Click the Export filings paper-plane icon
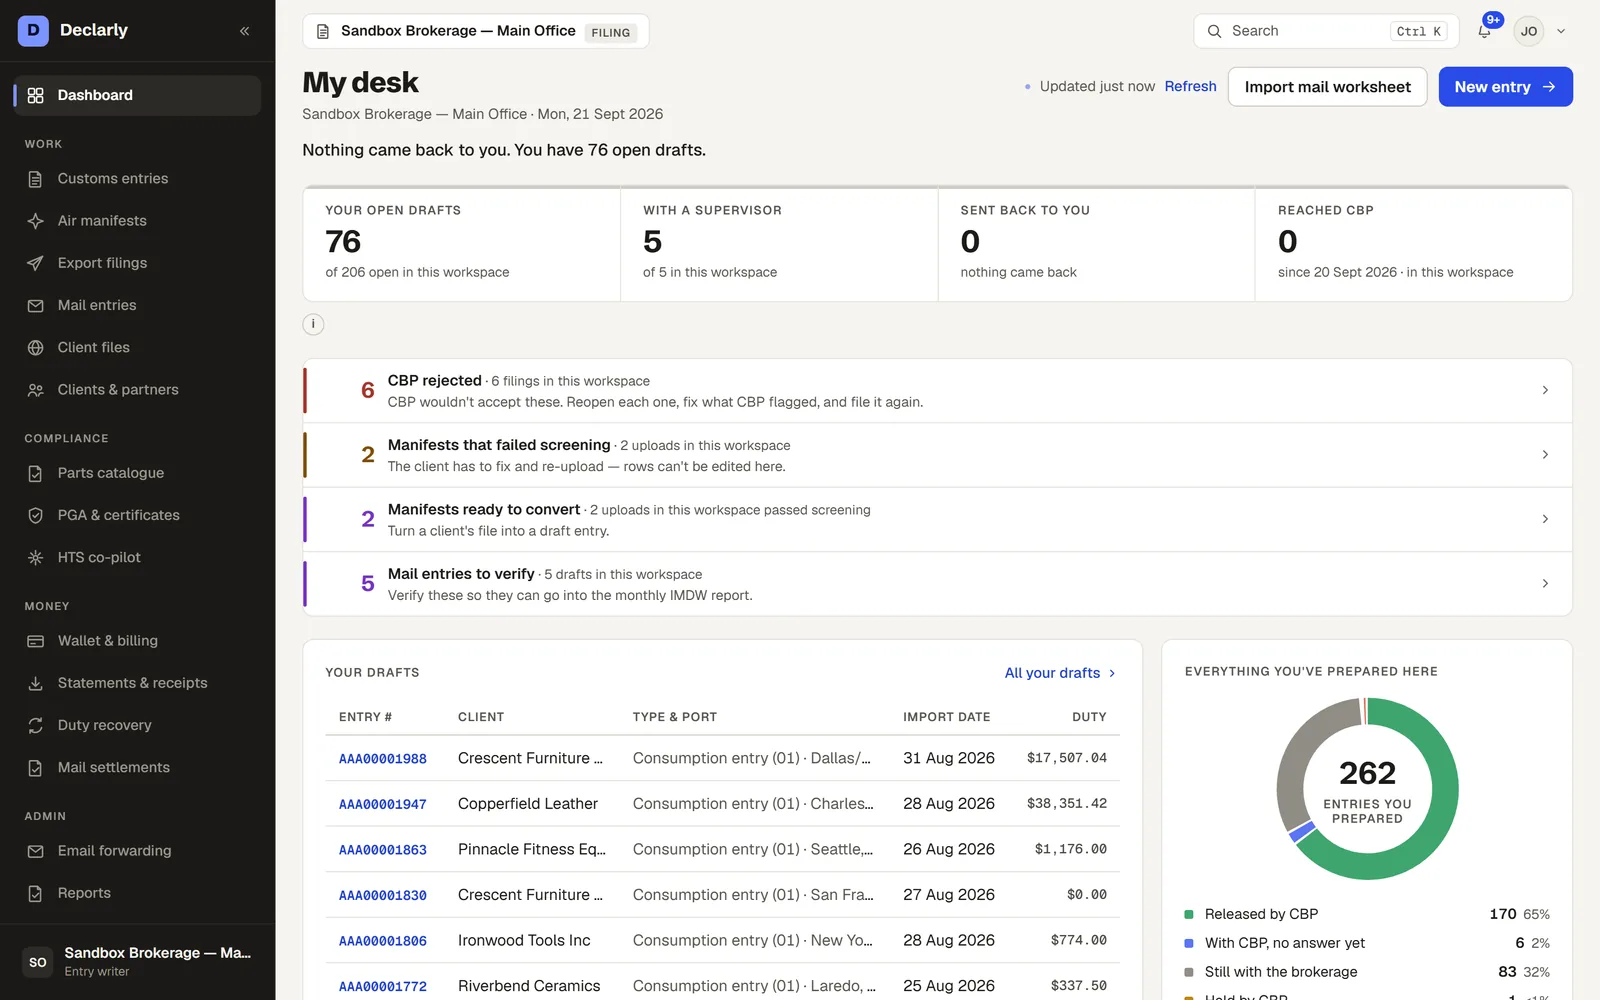This screenshot has width=1600, height=1000. [x=35, y=263]
